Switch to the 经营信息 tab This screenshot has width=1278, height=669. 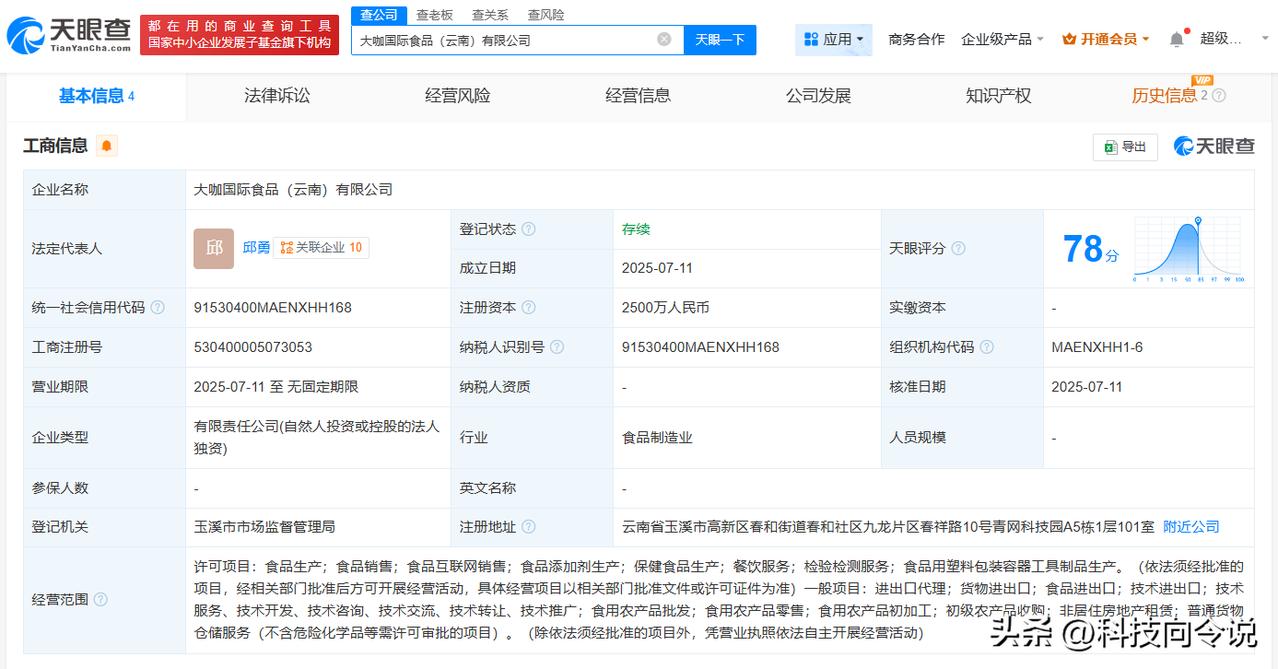point(638,96)
